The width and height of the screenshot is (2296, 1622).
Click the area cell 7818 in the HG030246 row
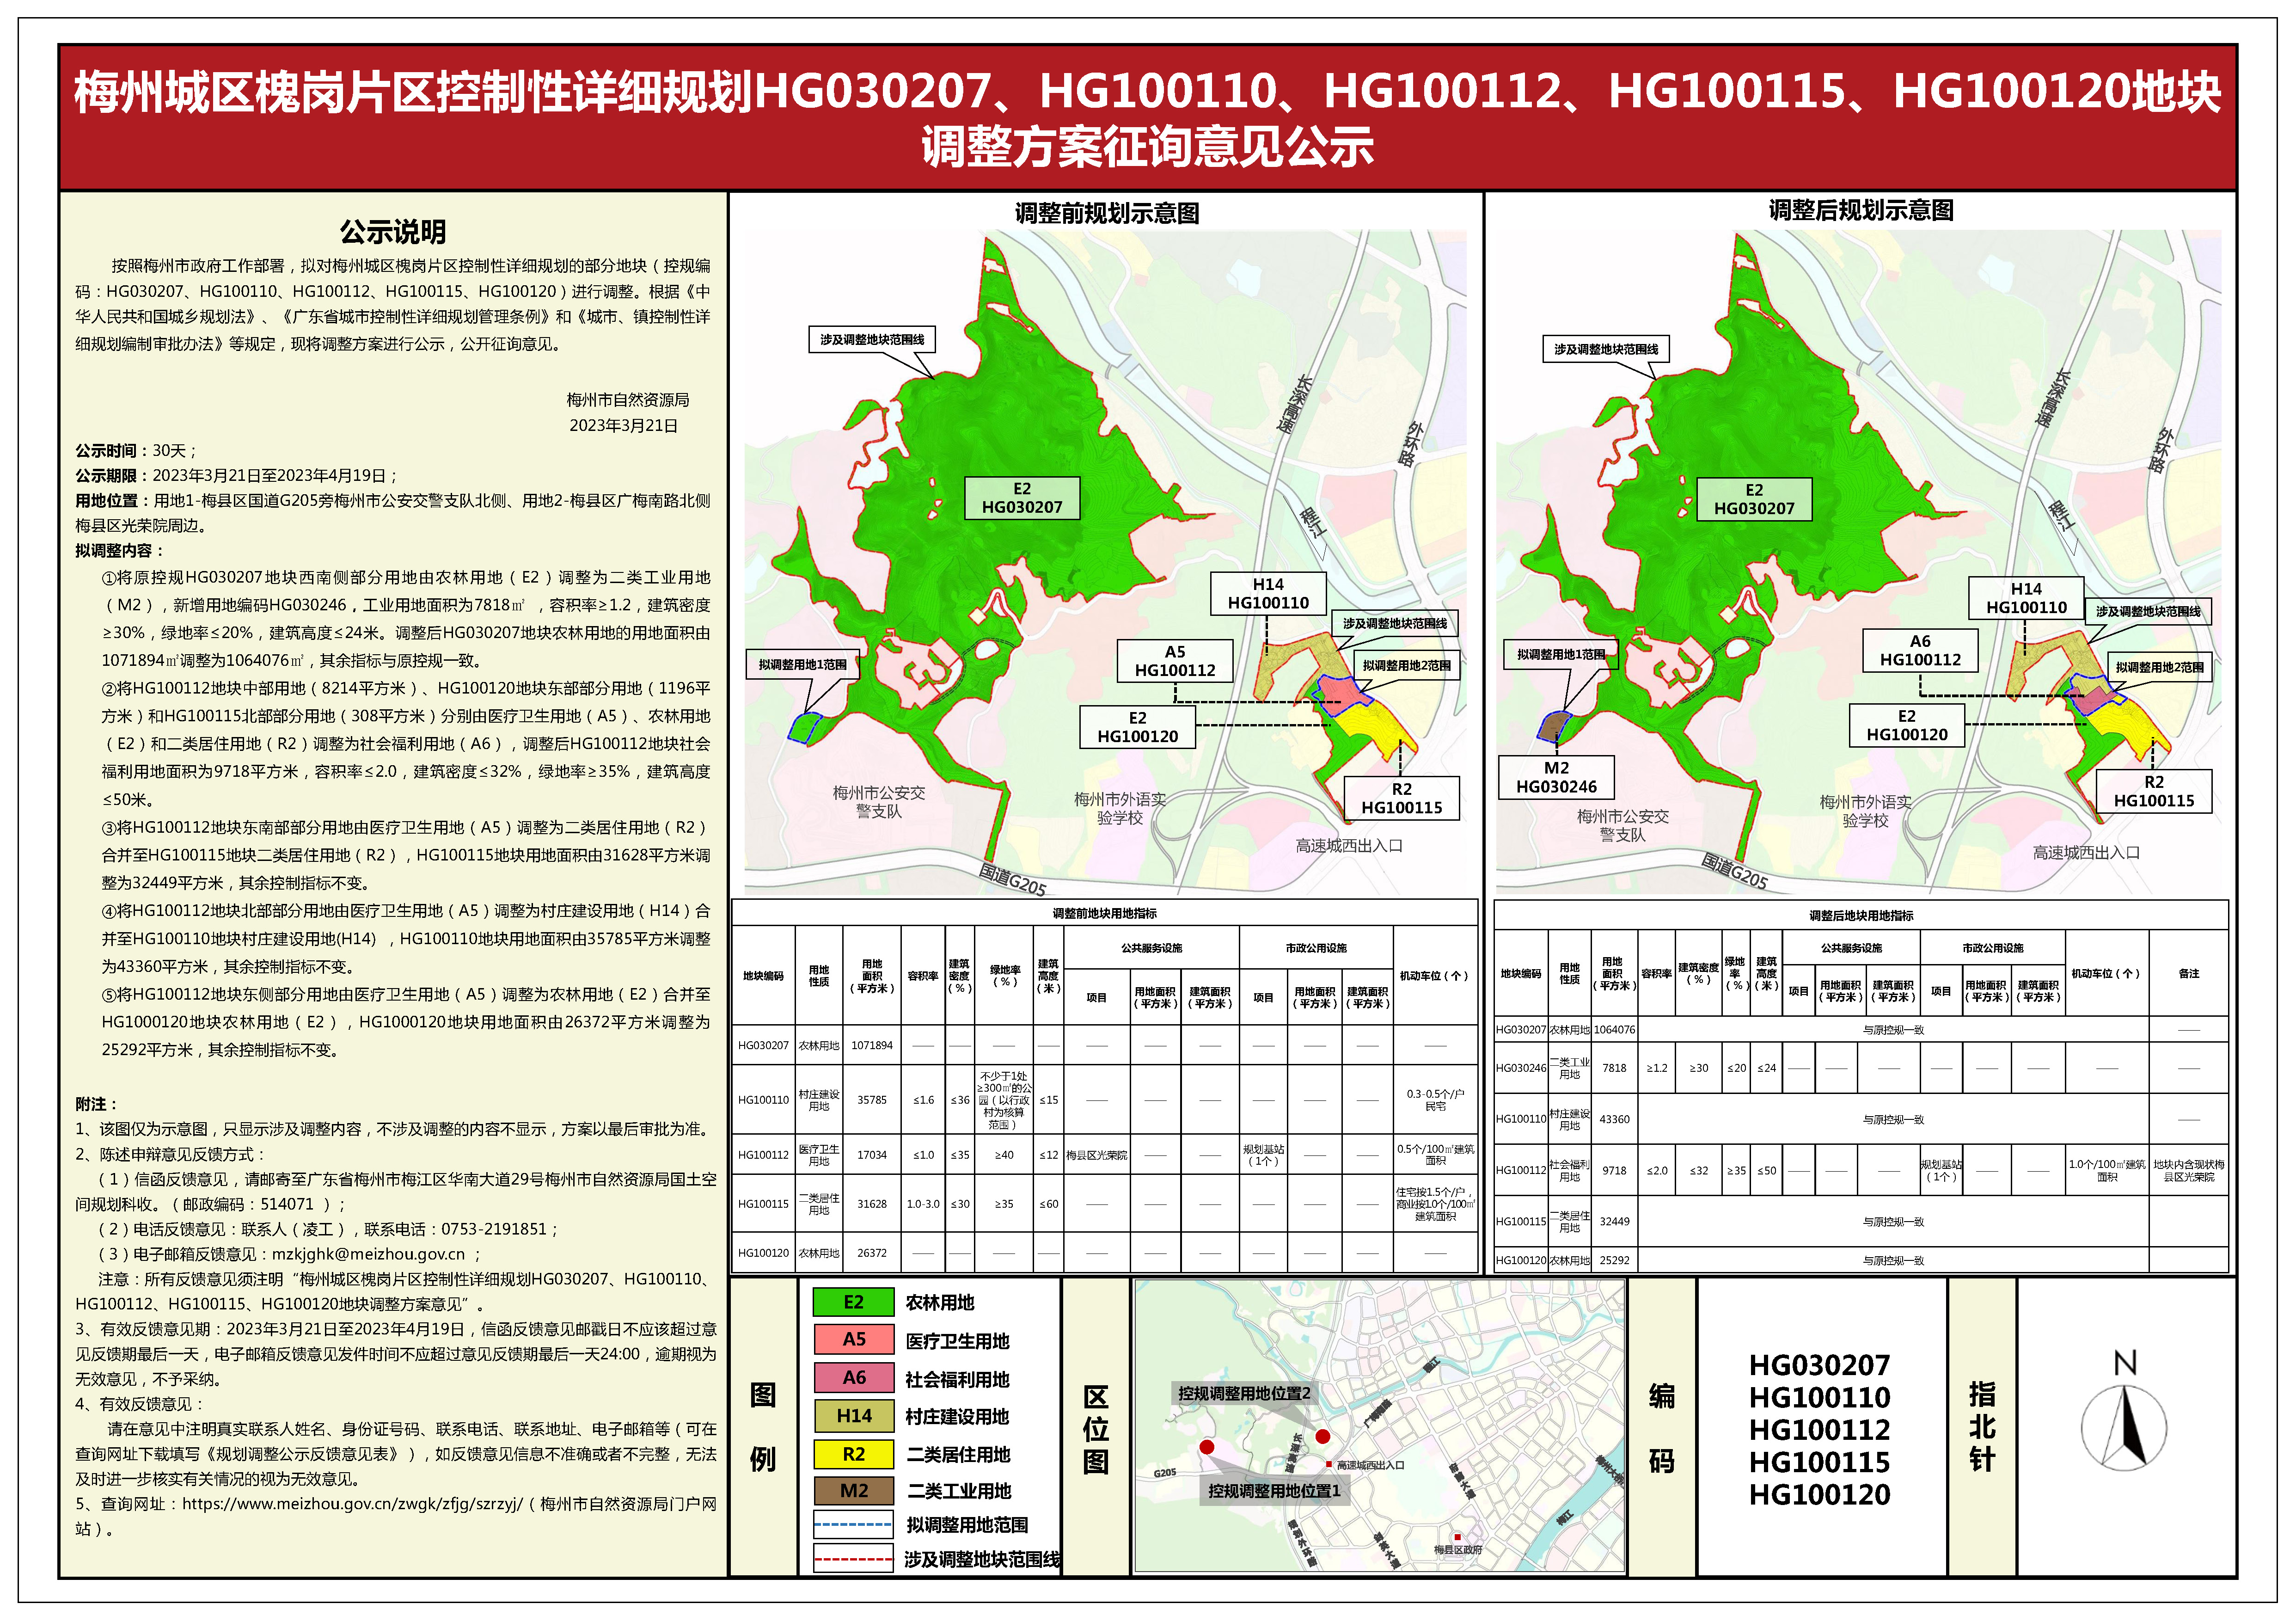1614,1067
